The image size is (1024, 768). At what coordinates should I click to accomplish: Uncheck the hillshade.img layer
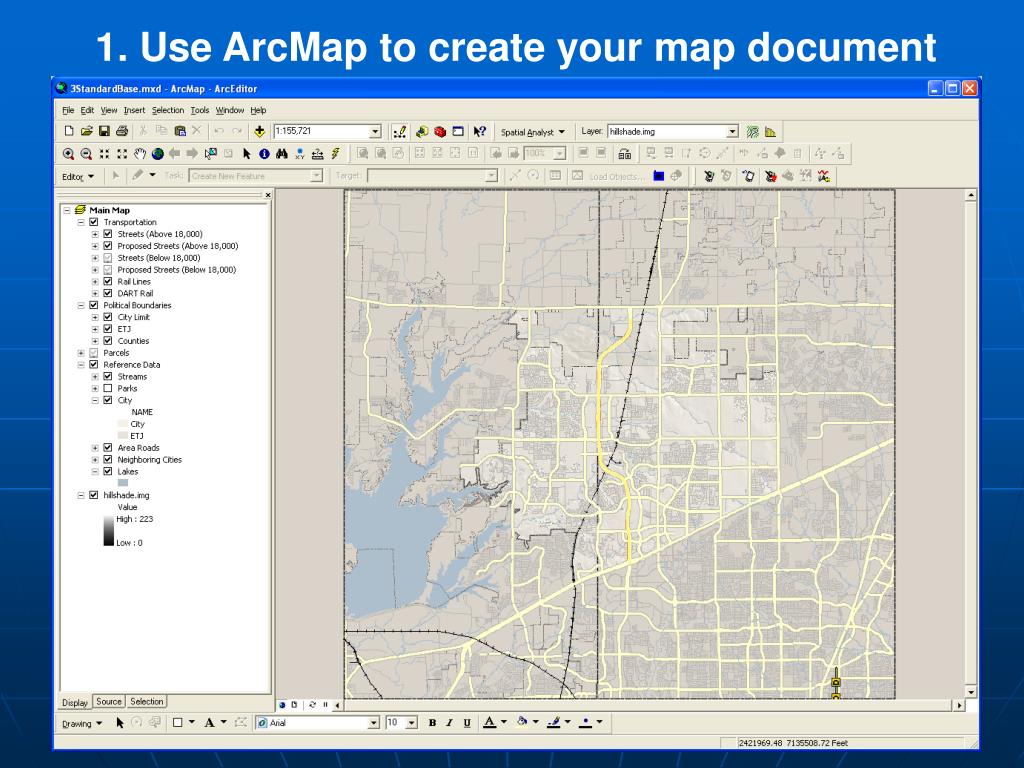94,495
